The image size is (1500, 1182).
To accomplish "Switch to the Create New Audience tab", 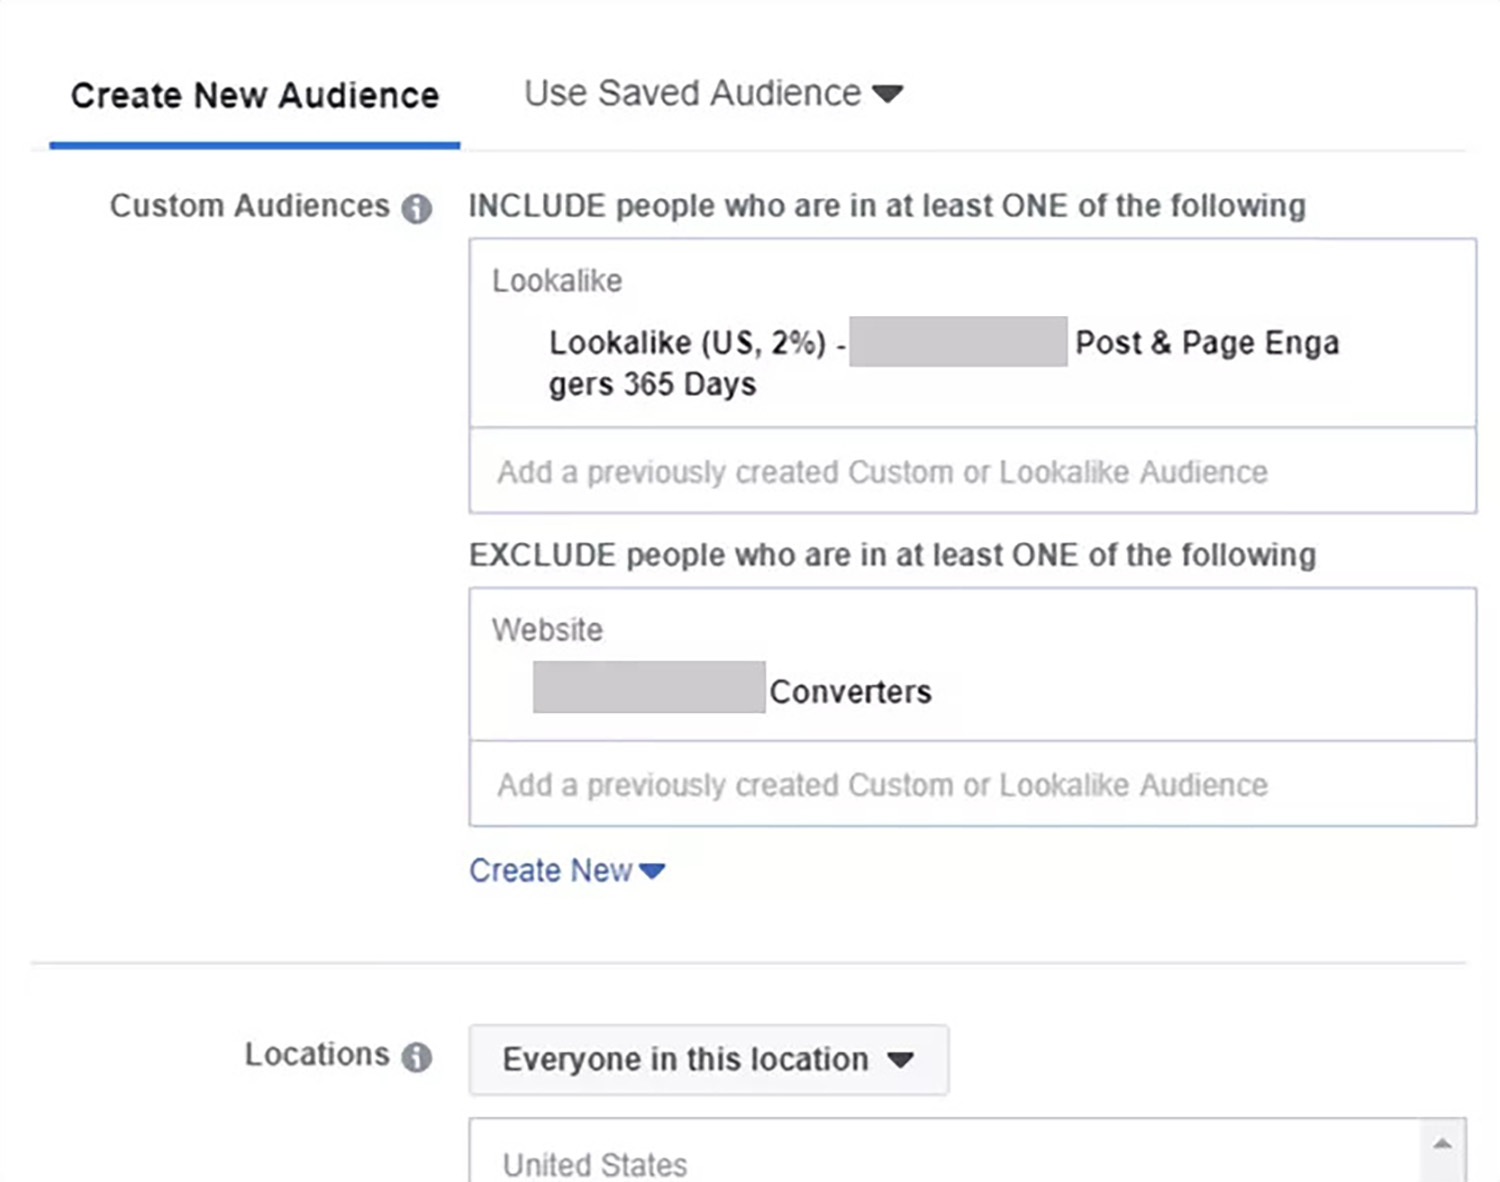I will [254, 95].
